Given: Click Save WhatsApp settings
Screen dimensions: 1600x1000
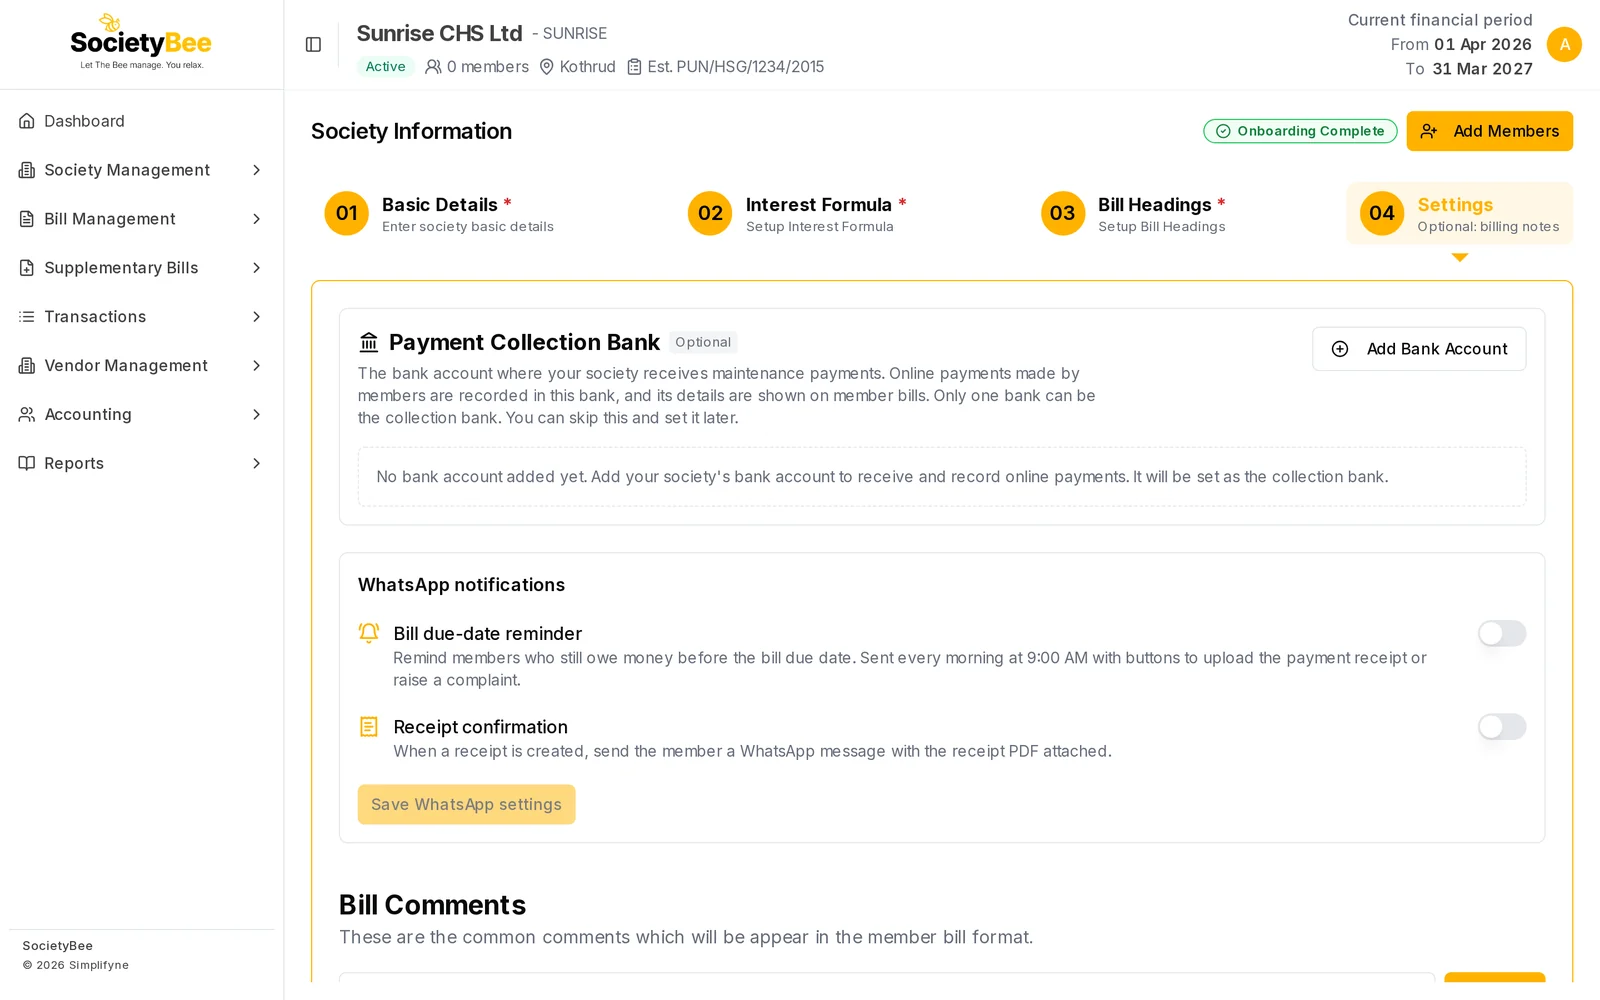Looking at the screenshot, I should [x=466, y=805].
